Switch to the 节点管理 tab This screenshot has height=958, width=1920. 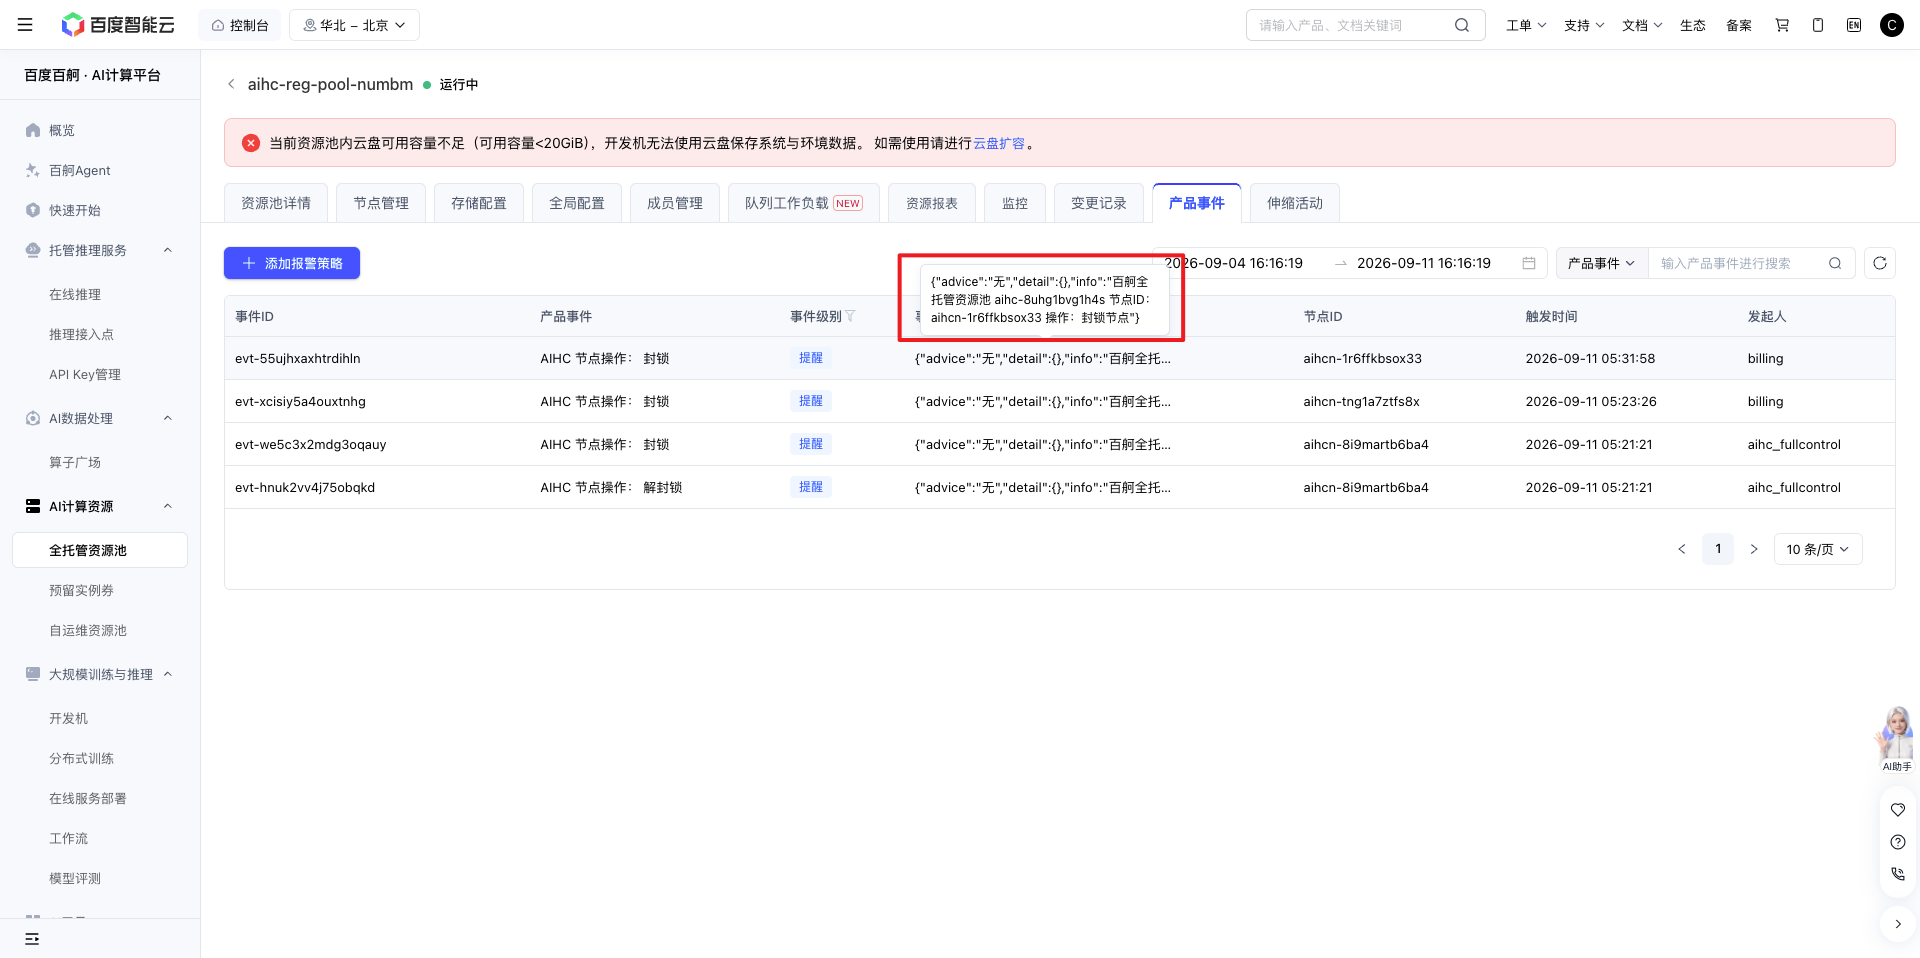point(381,203)
